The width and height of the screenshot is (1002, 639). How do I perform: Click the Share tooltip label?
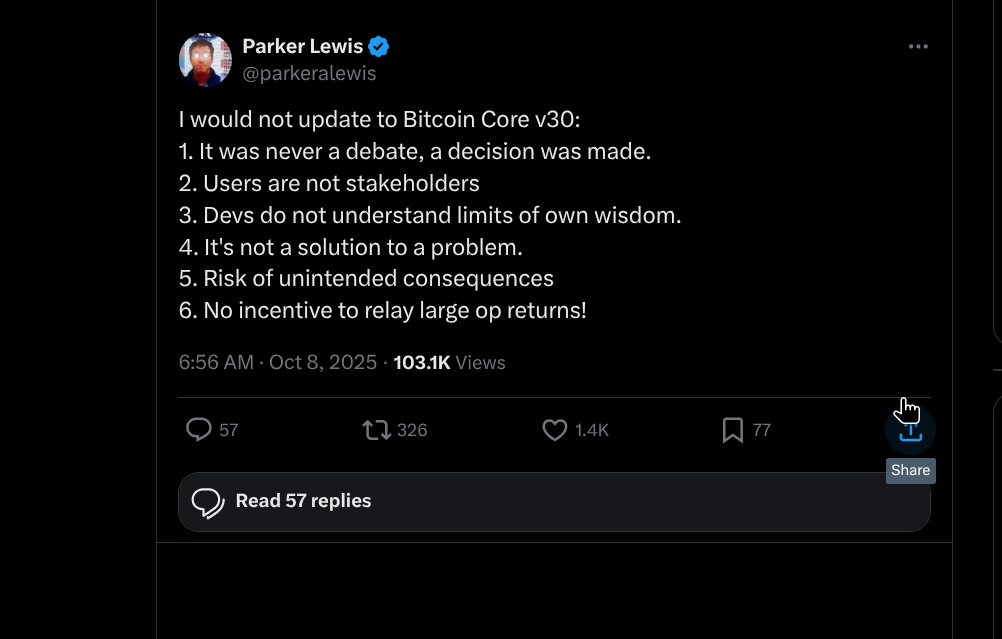pos(911,470)
